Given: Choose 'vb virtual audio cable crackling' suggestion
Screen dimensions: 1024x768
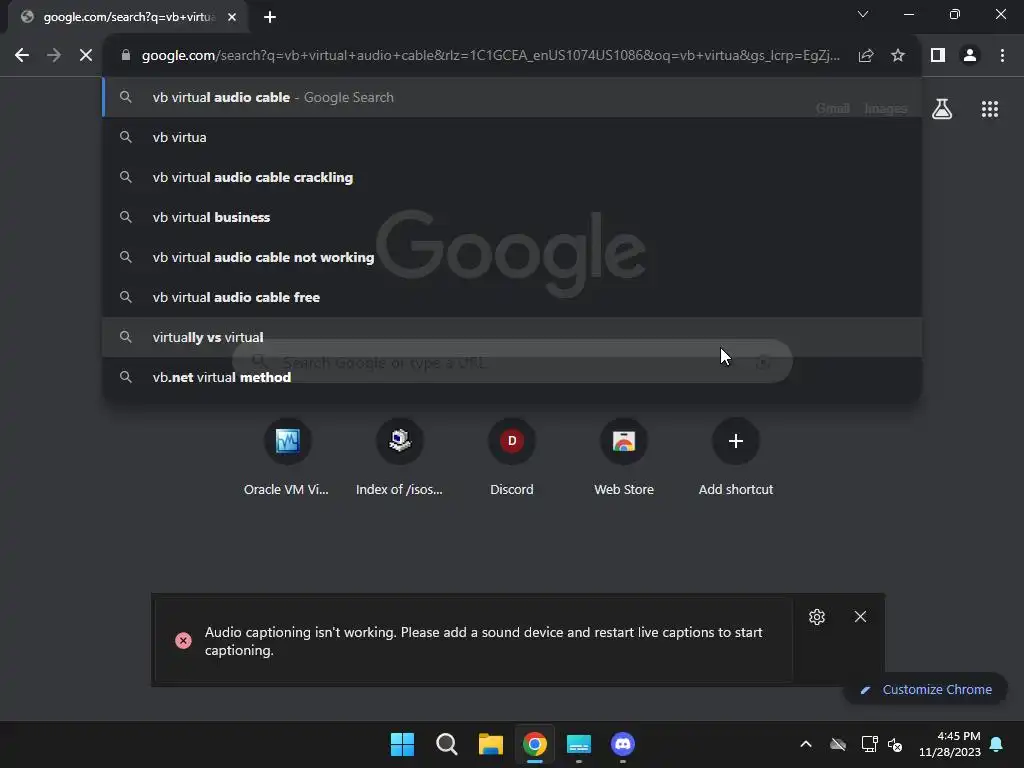Looking at the screenshot, I should pyautogui.click(x=512, y=177).
